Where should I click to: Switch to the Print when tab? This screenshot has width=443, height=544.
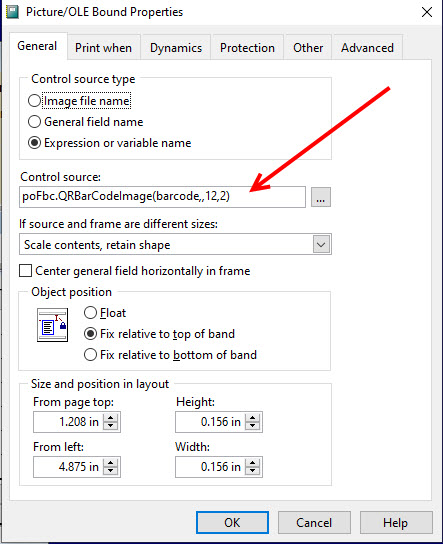103,48
